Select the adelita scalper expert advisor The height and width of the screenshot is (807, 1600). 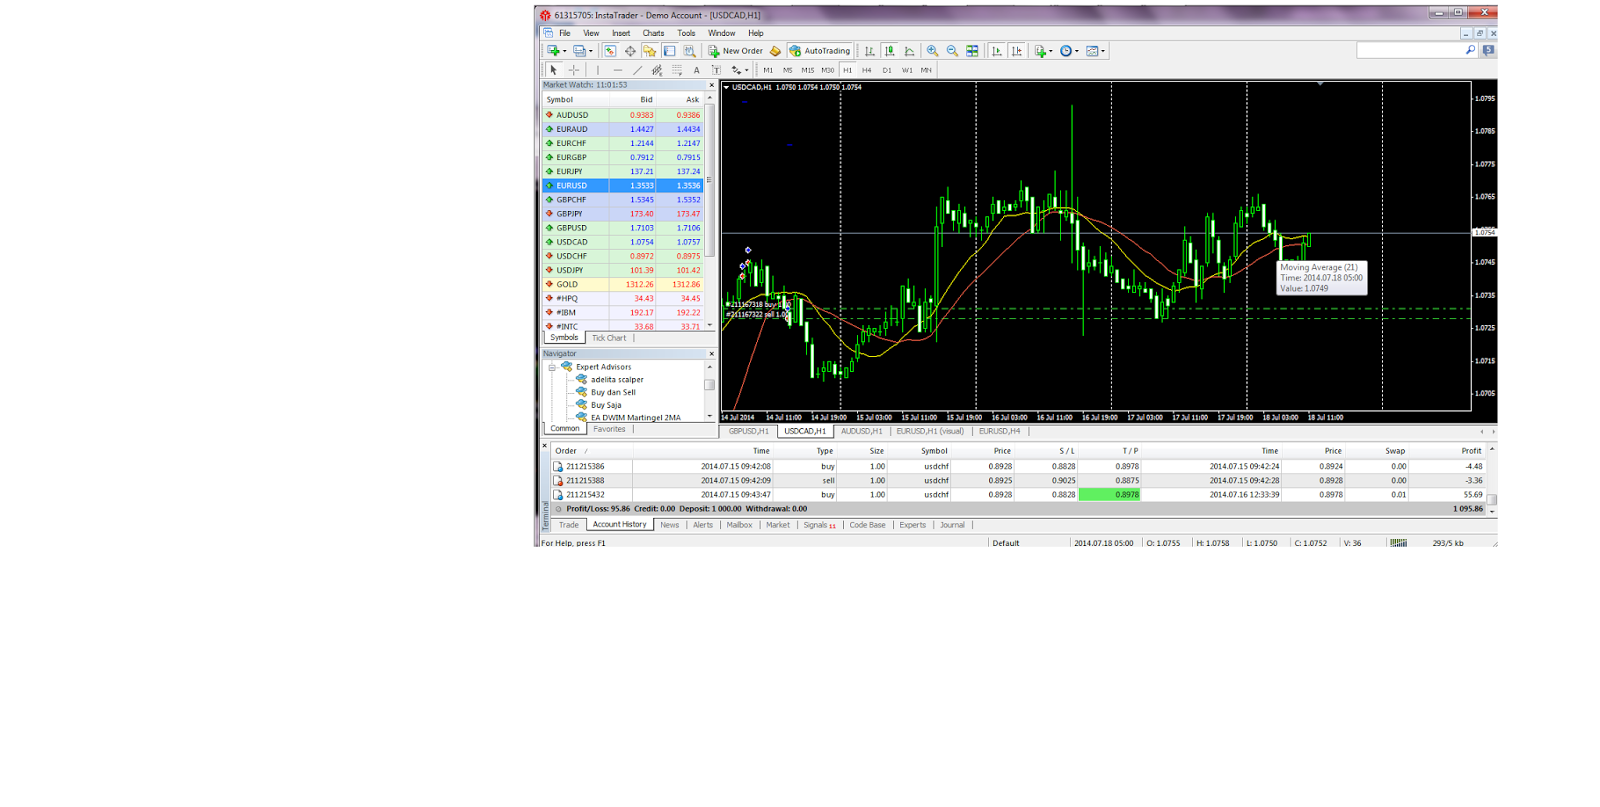click(616, 380)
